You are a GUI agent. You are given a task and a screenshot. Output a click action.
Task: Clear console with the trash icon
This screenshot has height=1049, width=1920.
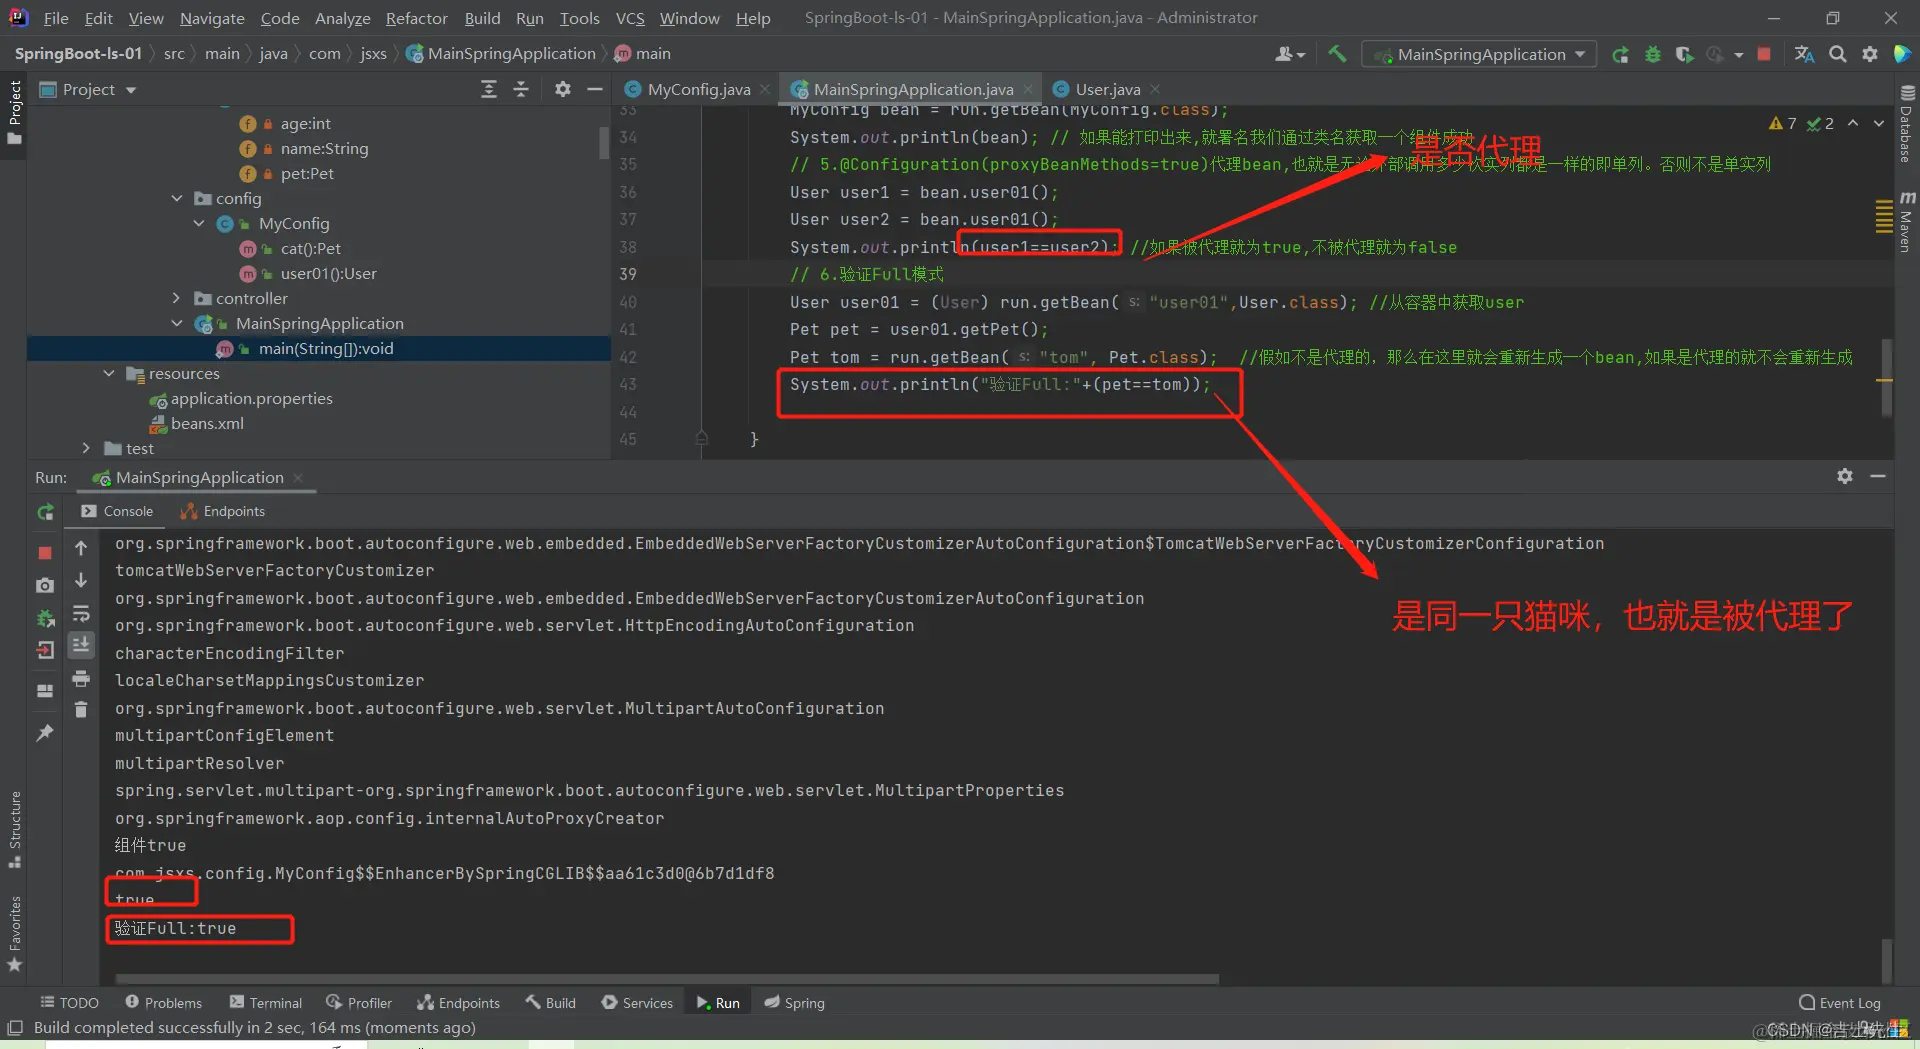(x=81, y=710)
